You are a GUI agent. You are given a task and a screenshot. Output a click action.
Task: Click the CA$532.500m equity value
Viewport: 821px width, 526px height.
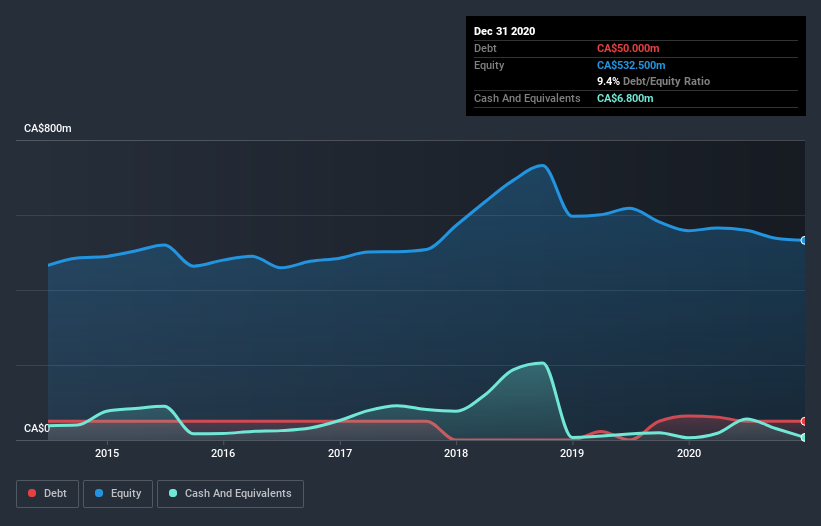pos(631,65)
